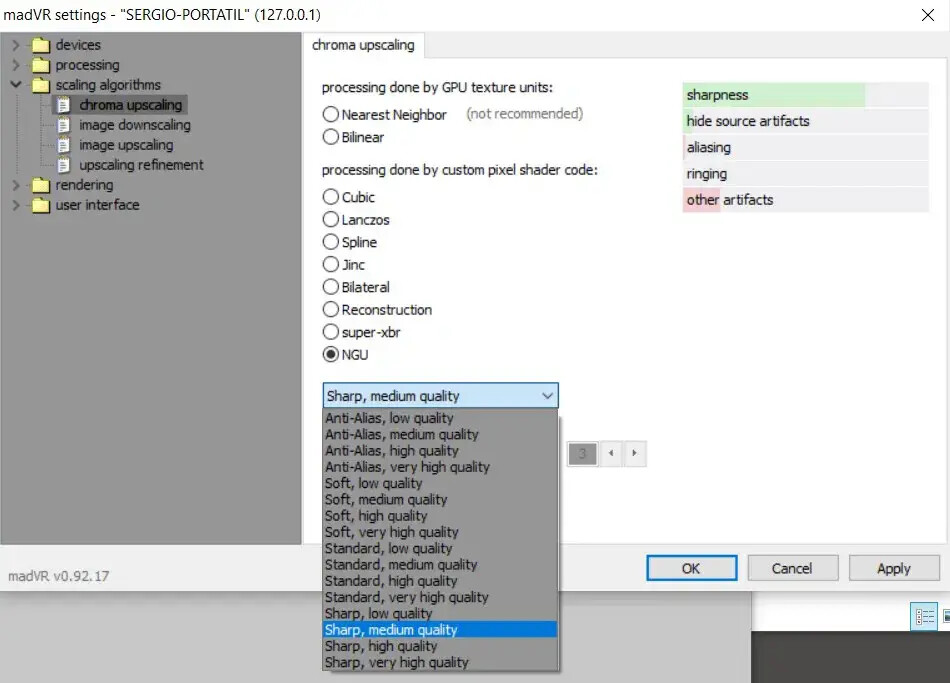
Task: Select the super-xbr radio button
Action: [330, 332]
